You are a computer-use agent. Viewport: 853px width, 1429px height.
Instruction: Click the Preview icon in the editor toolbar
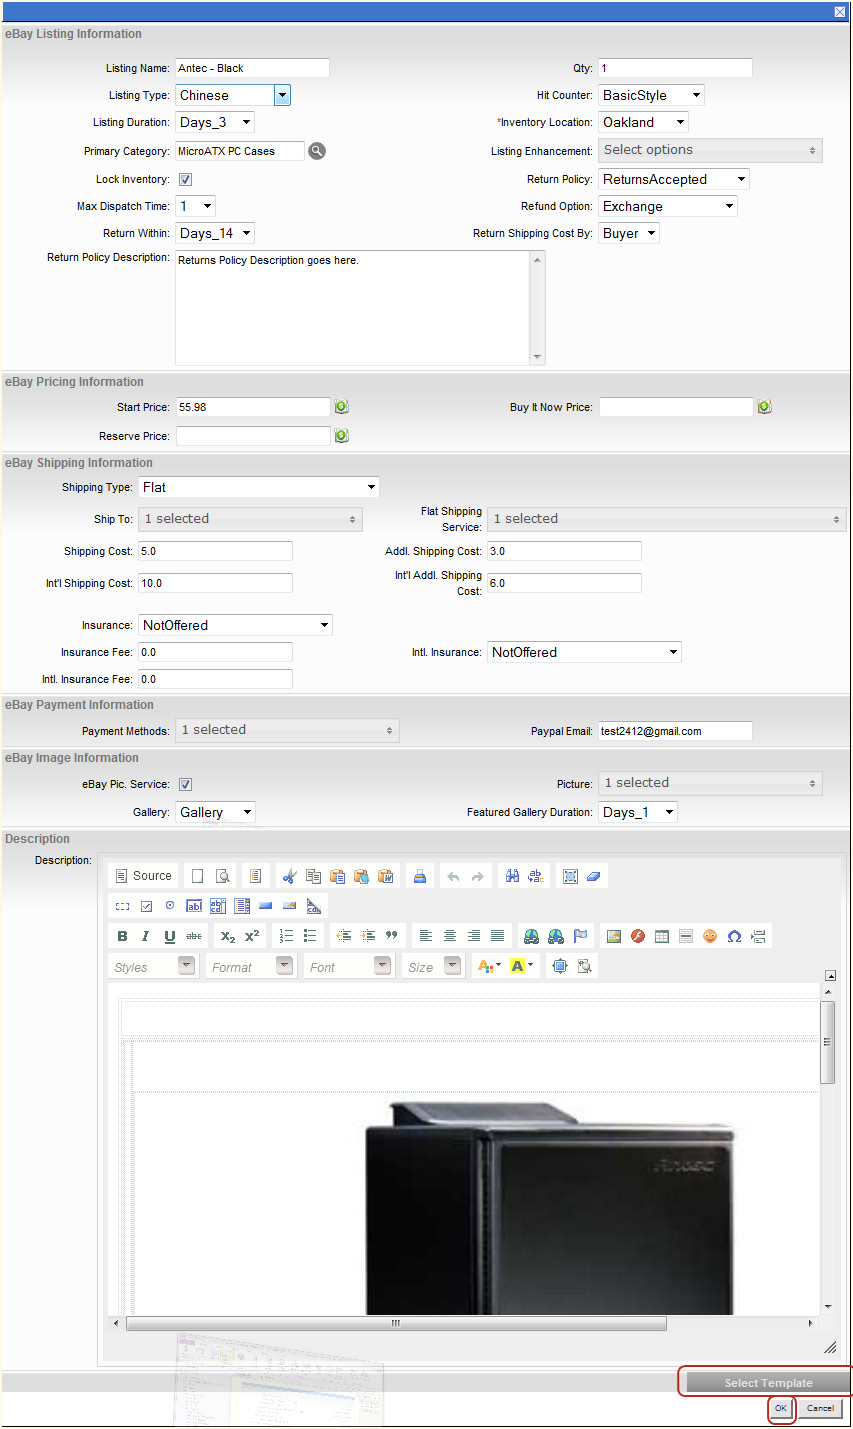tap(223, 876)
